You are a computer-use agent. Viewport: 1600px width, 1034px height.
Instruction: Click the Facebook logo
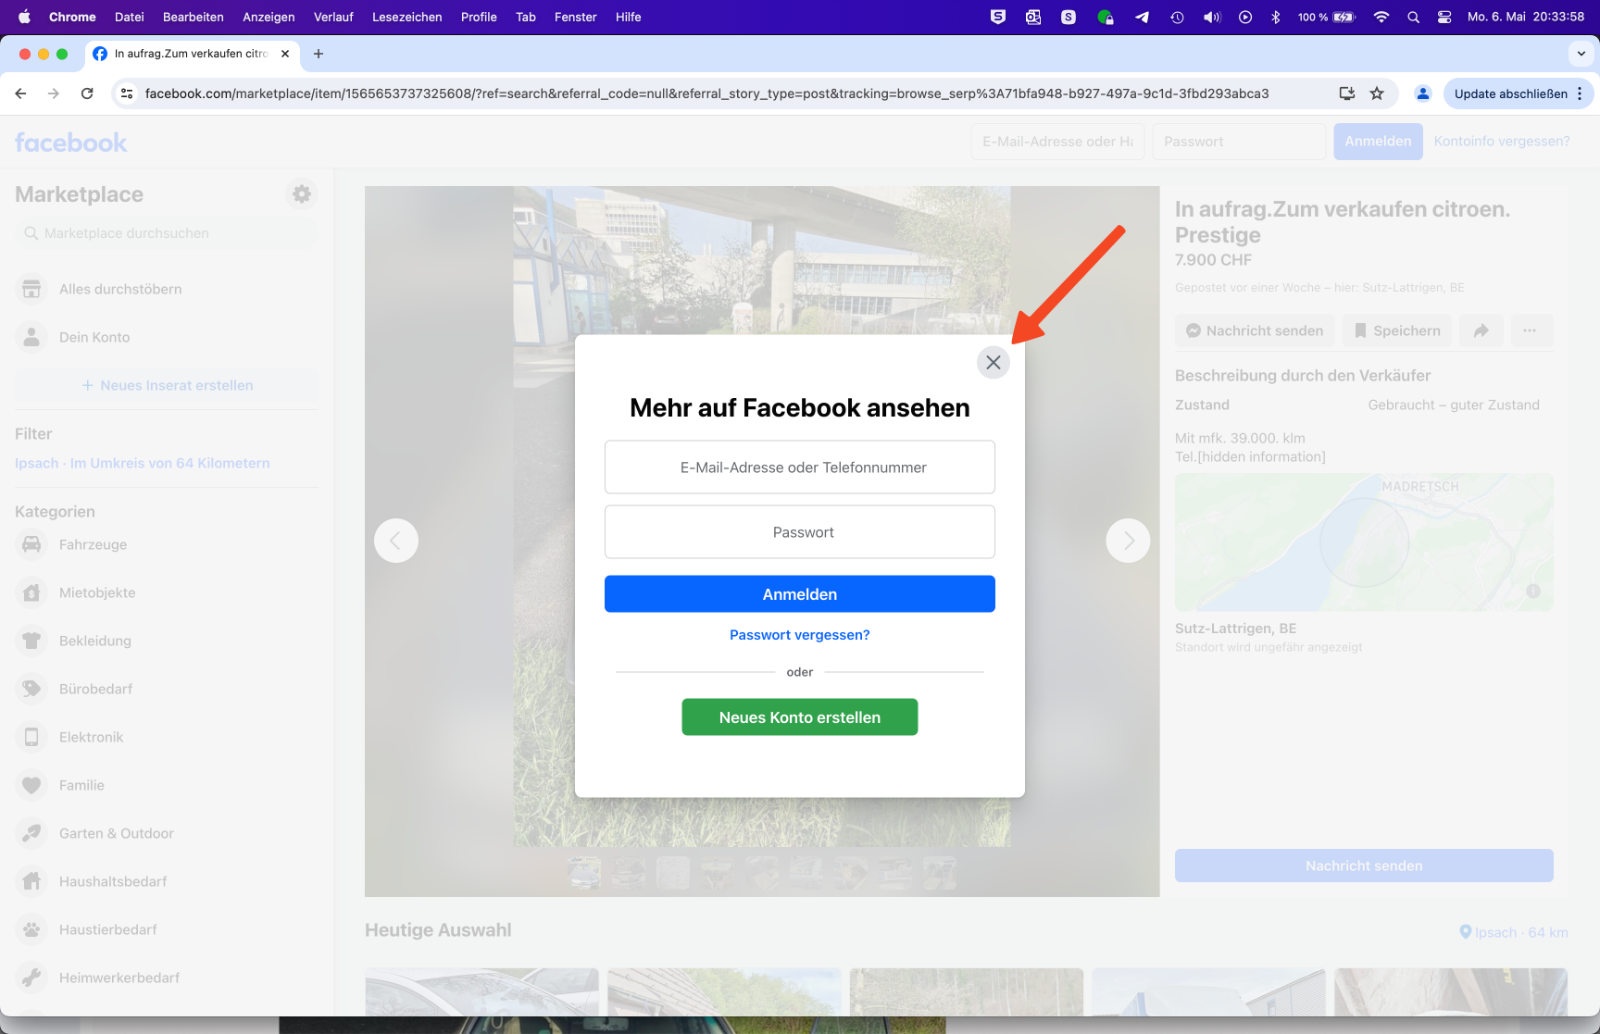[71, 142]
